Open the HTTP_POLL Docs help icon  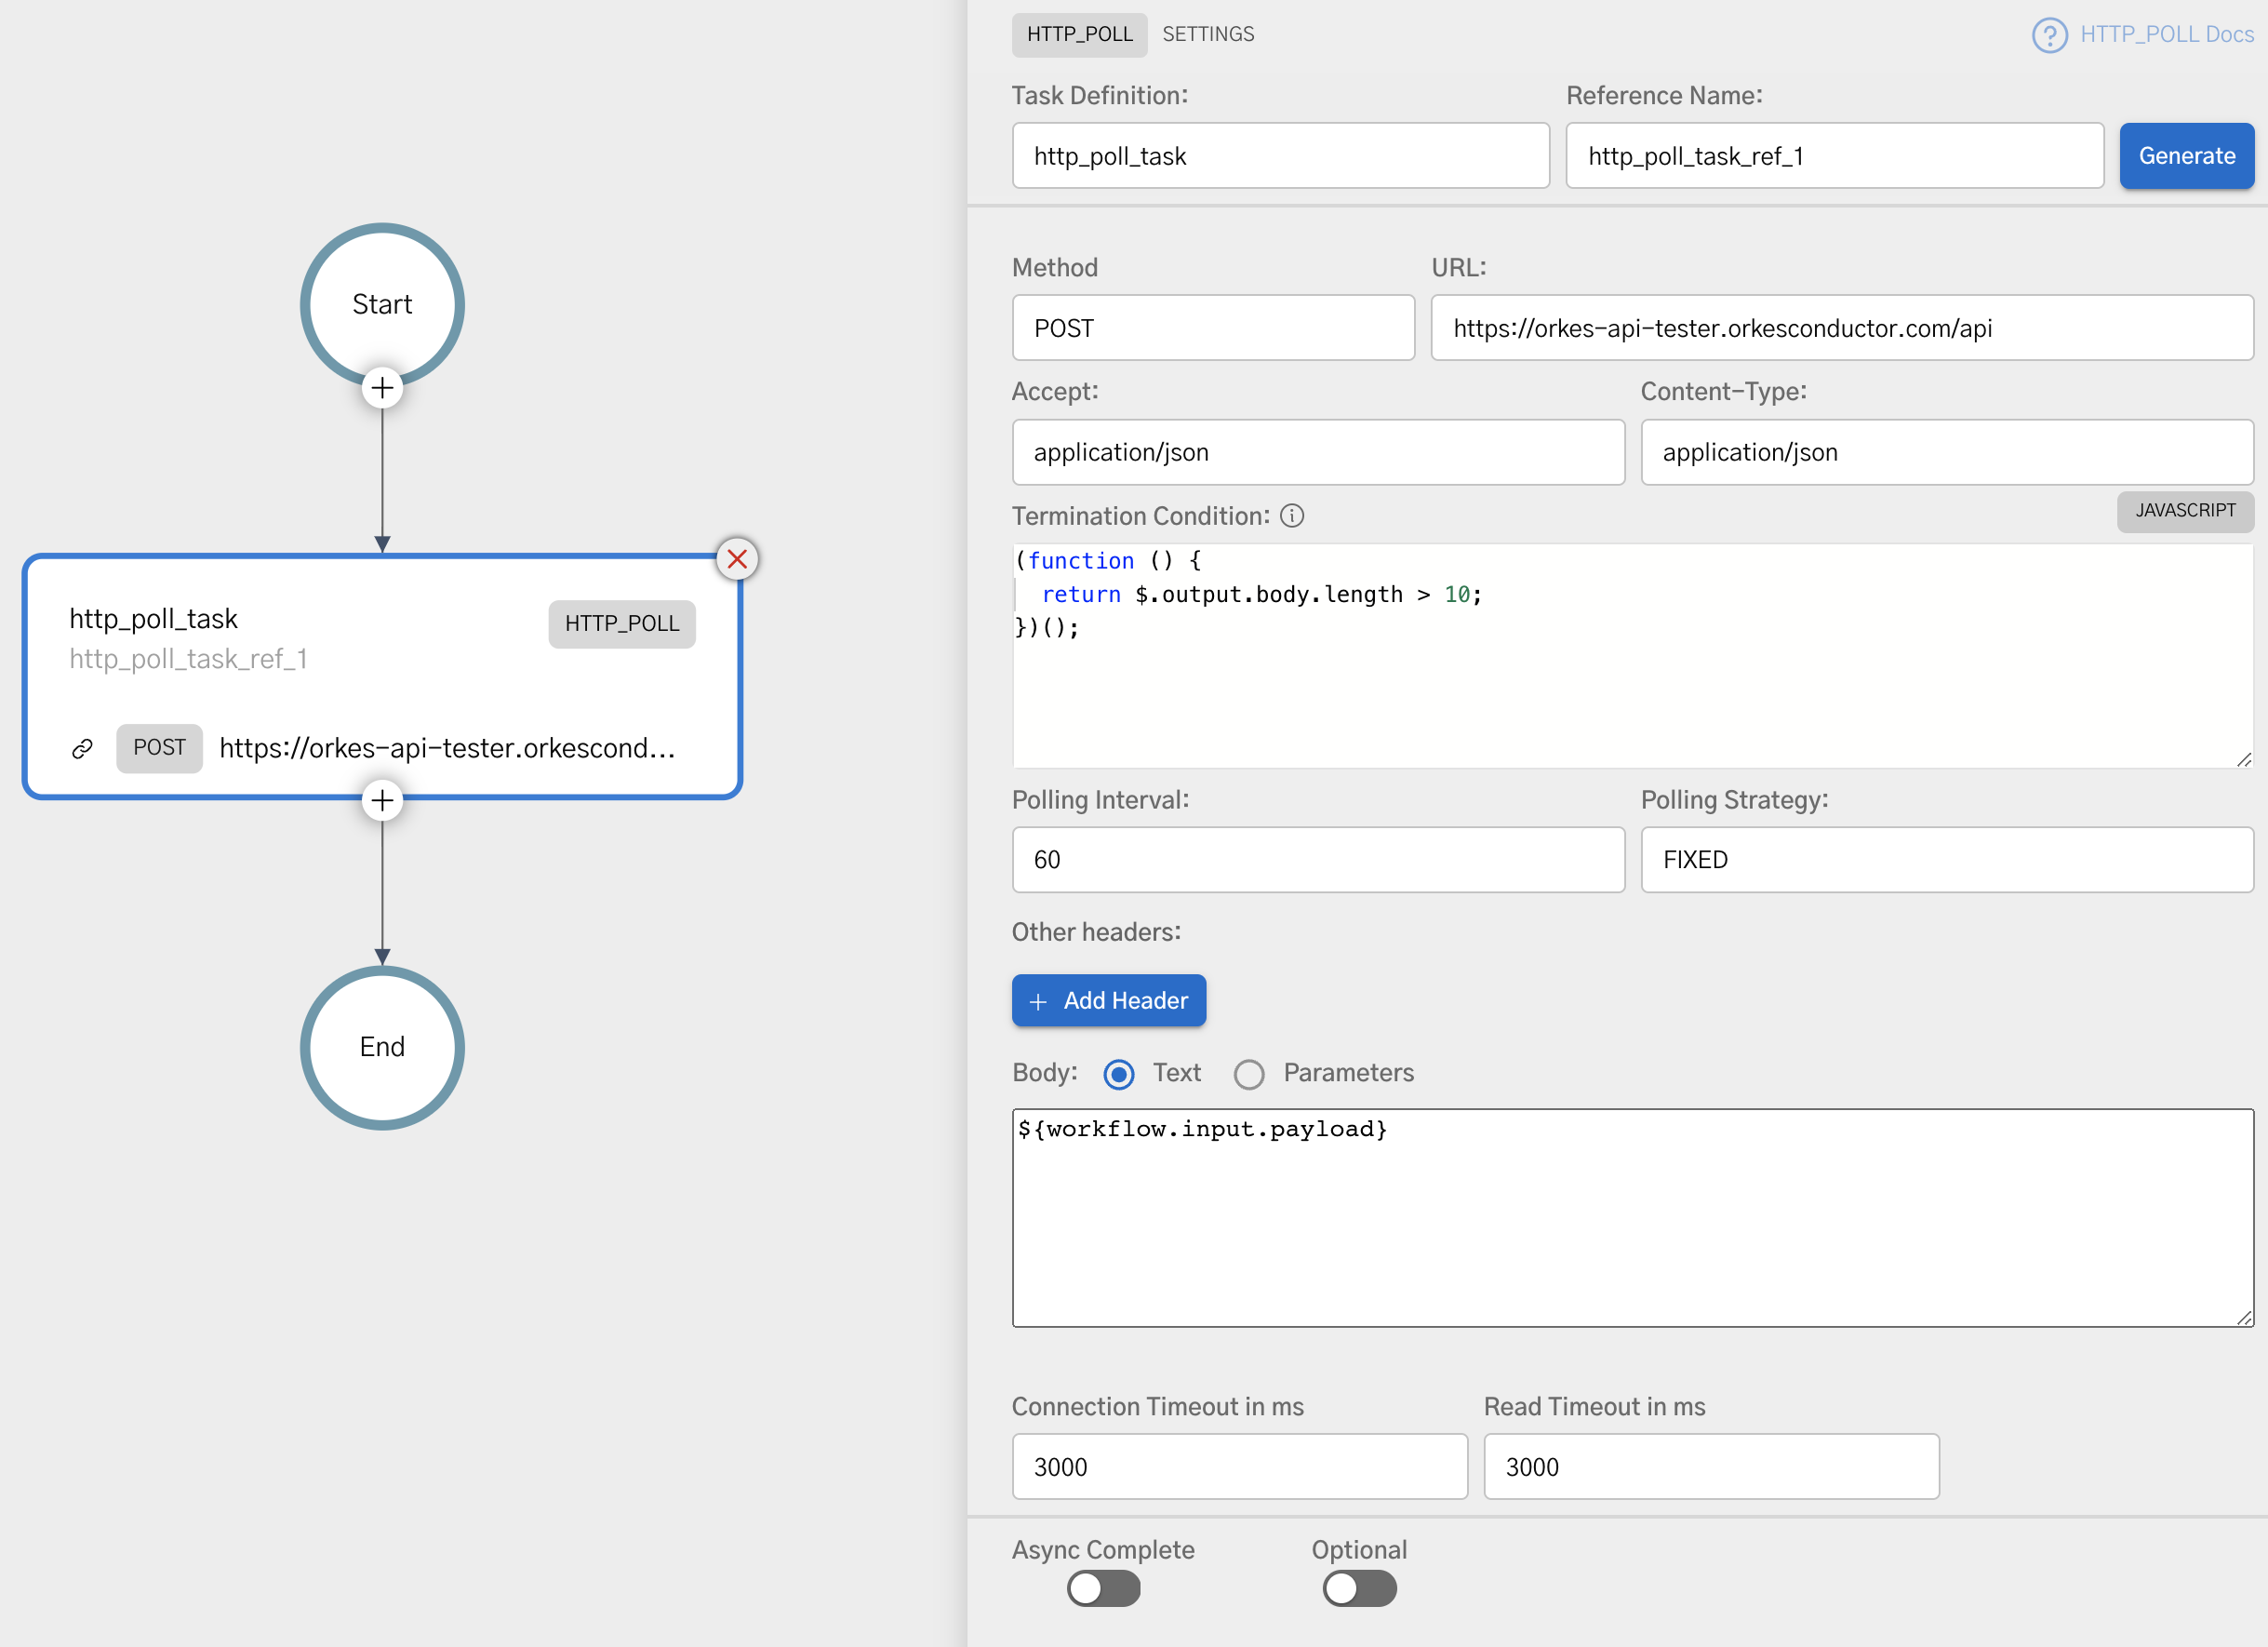2051,35
